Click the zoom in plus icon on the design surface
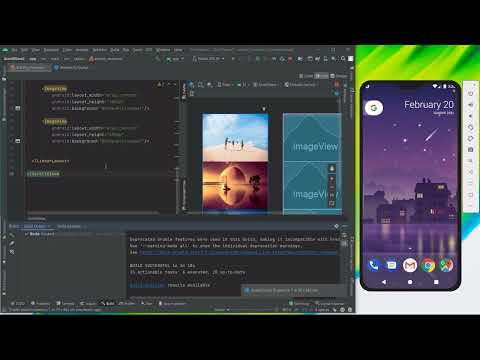 coord(332,179)
